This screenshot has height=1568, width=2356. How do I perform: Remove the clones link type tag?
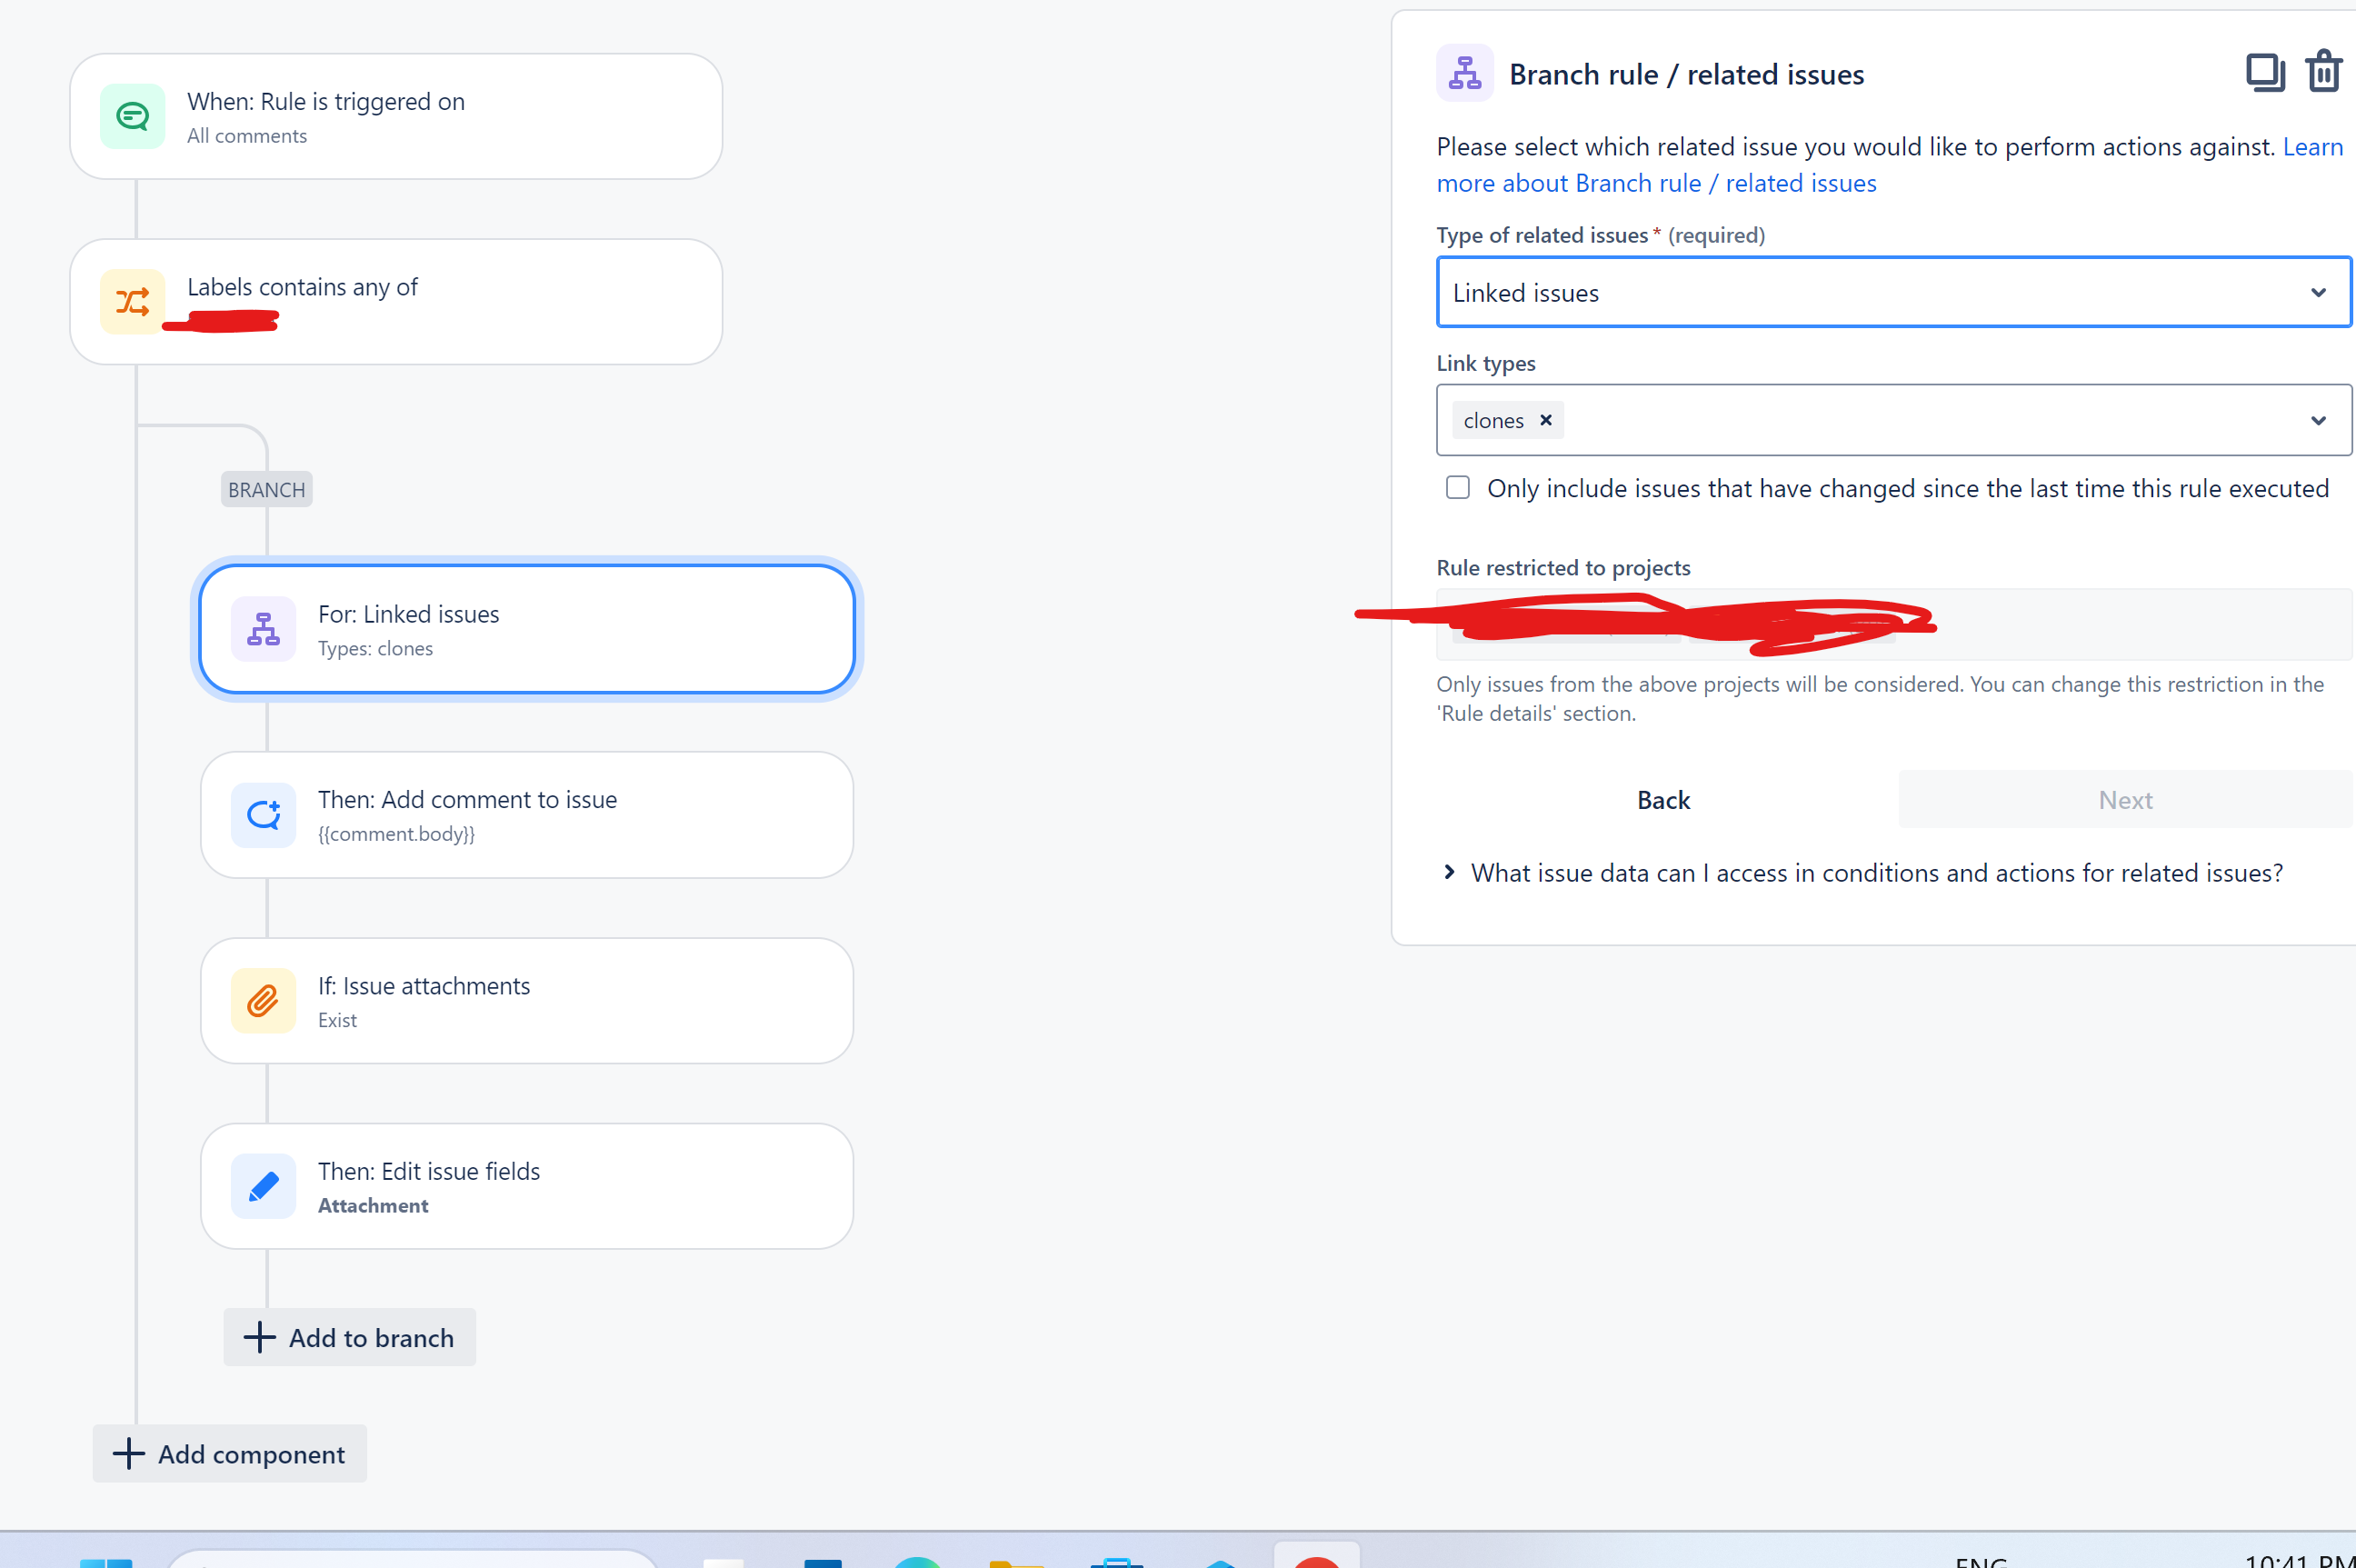(x=1545, y=420)
